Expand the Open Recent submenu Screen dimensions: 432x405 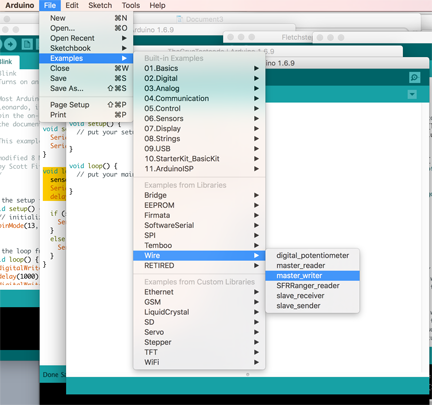[x=86, y=38]
